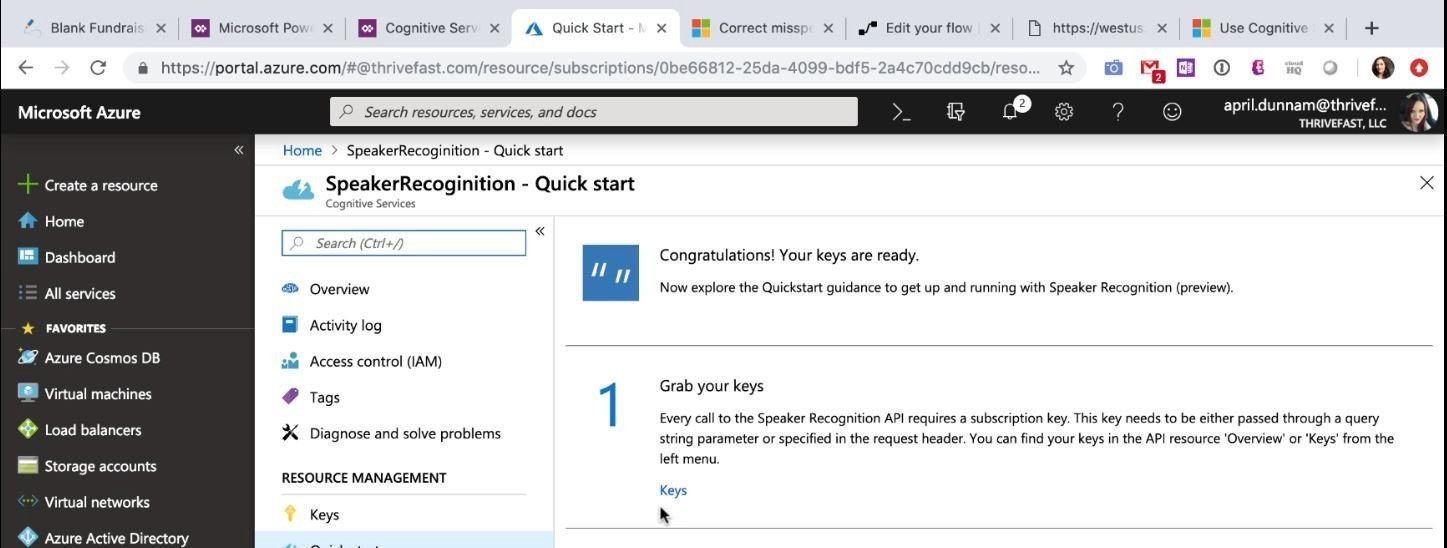Image resolution: width=1447 pixels, height=548 pixels.
Task: Switch to Microsoft Pow browser tab
Action: 262,28
